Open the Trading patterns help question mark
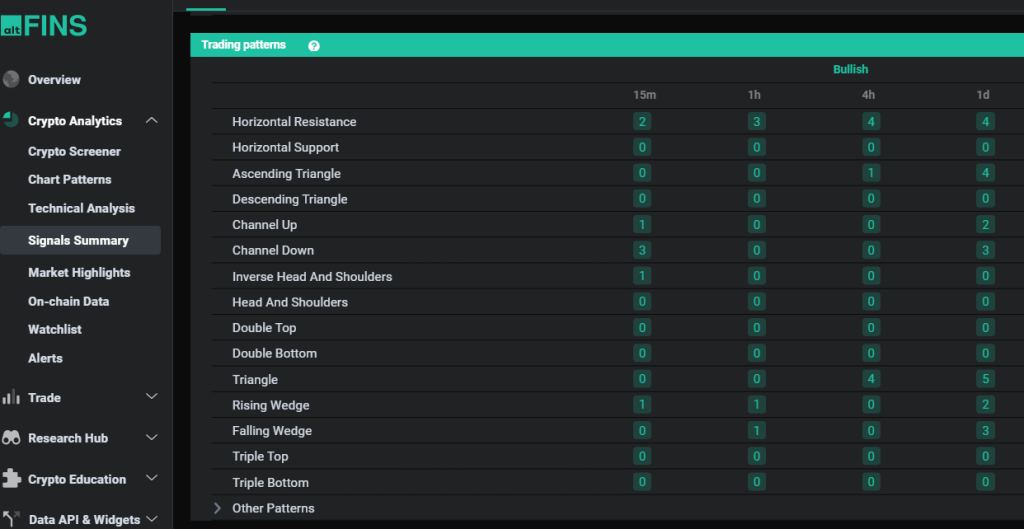The height and width of the screenshot is (529, 1024). point(314,46)
